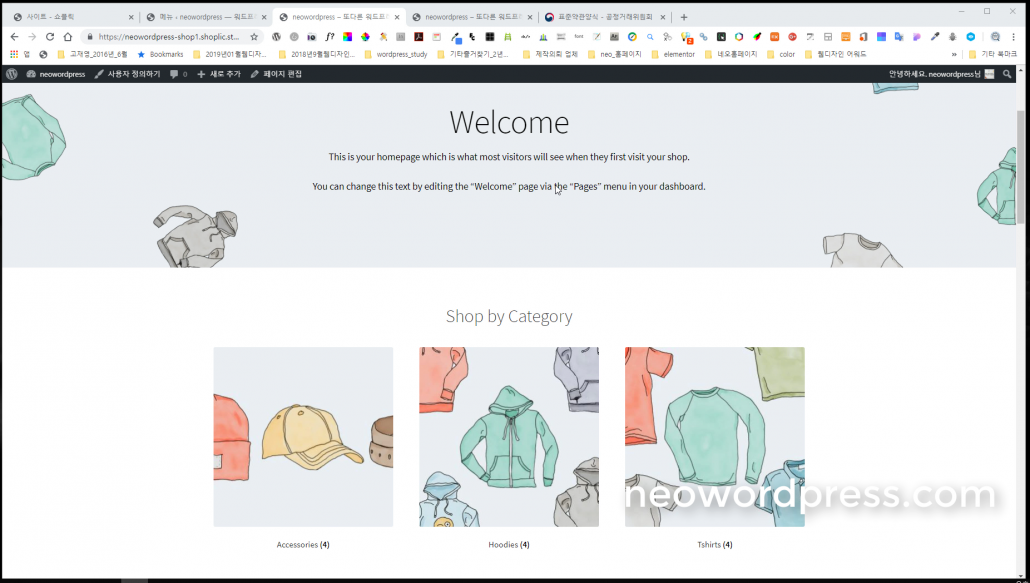
Task: Open the comments bubble in admin bar
Action: tap(178, 74)
